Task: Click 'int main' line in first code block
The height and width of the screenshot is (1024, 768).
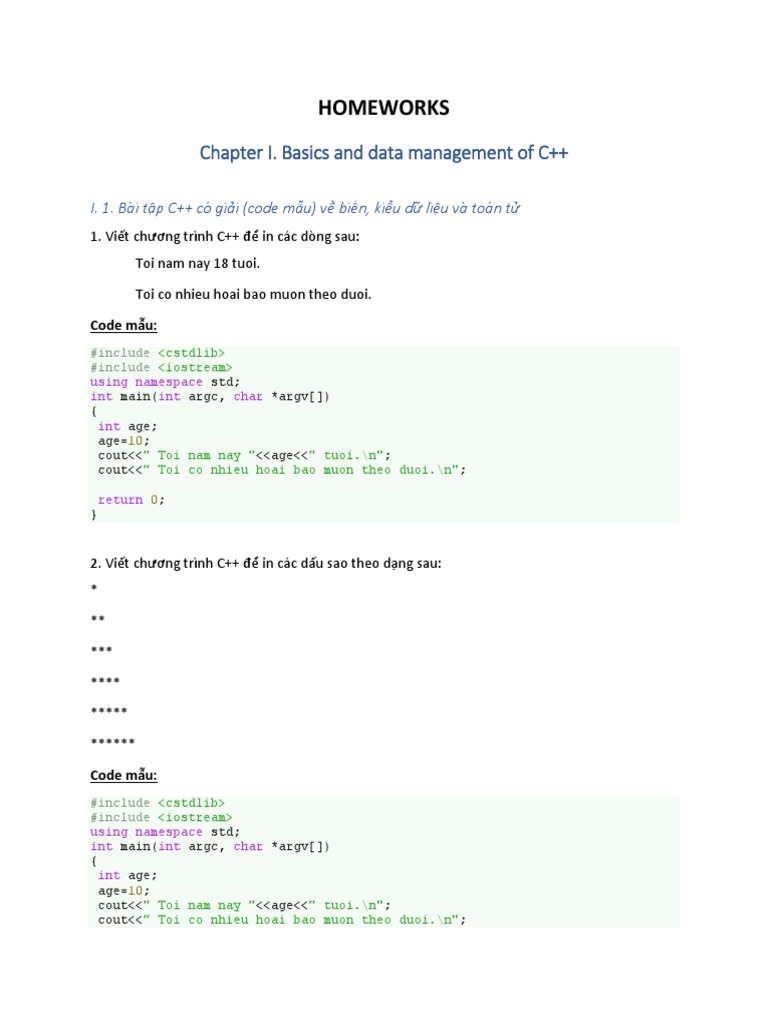Action: (x=210, y=396)
